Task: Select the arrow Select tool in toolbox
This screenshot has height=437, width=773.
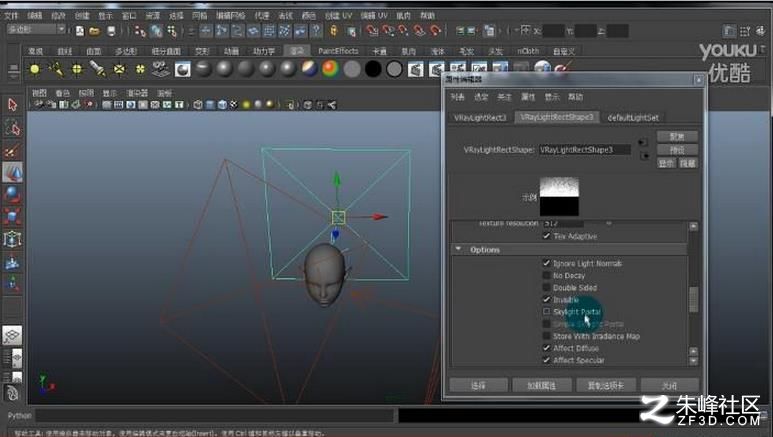Action: pyautogui.click(x=12, y=105)
